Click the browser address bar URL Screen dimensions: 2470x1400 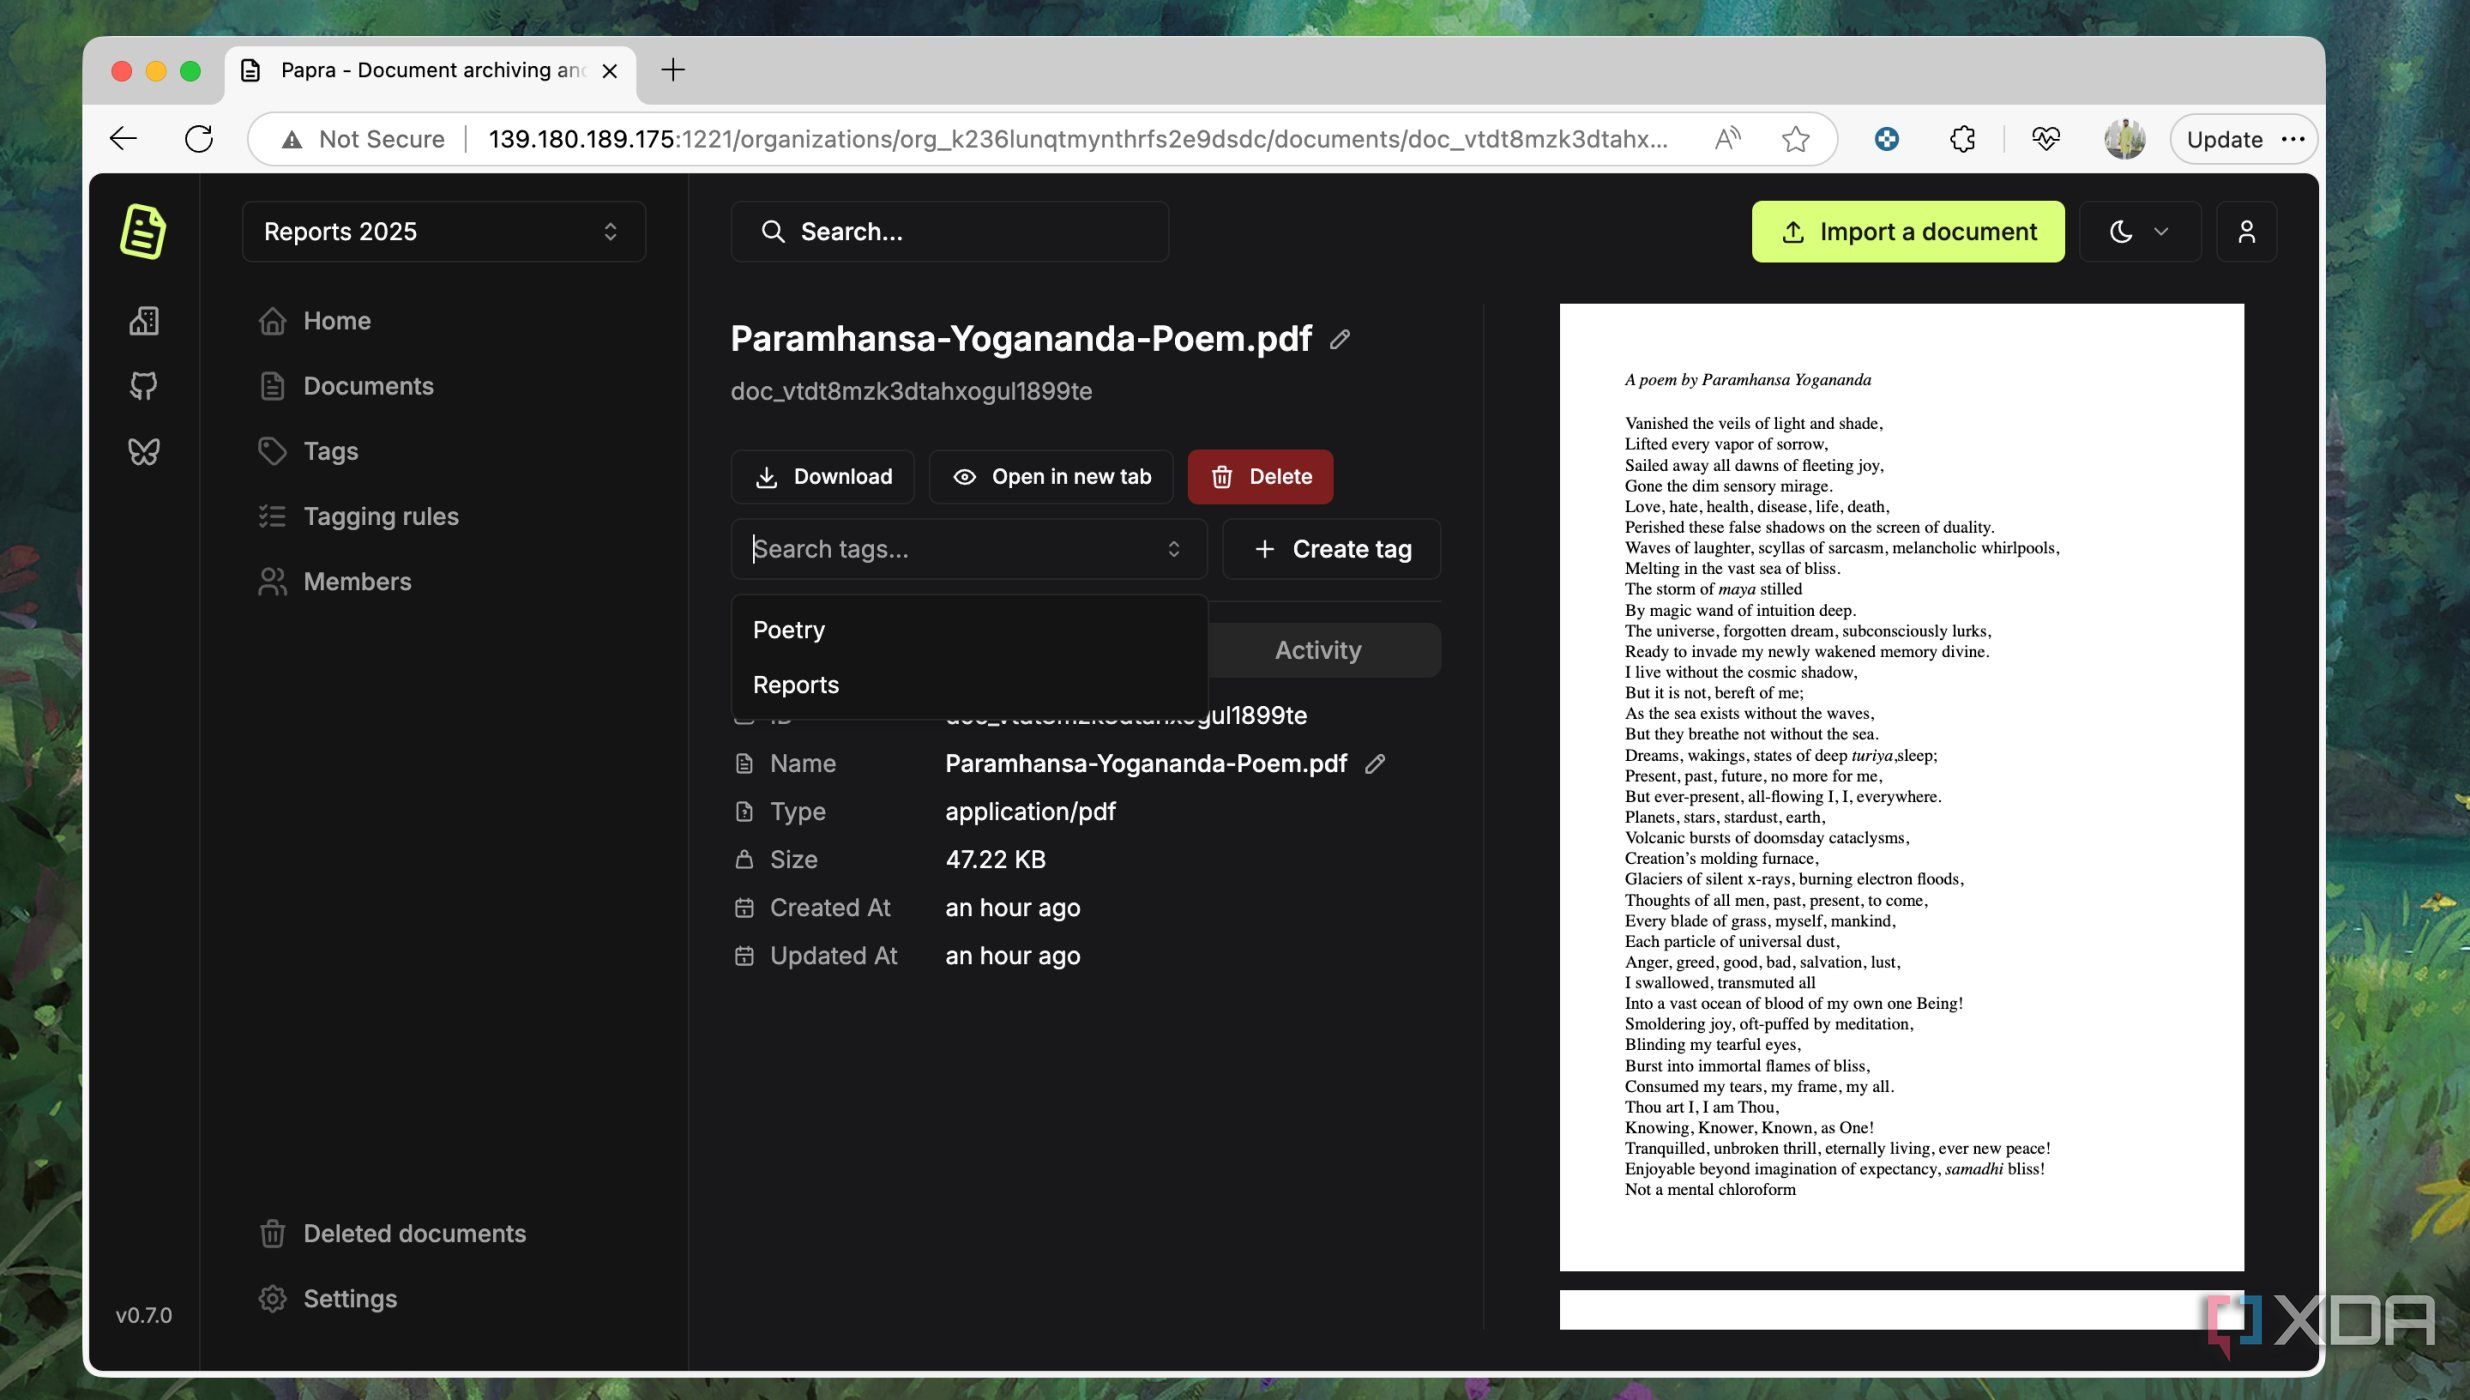pos(1078,139)
